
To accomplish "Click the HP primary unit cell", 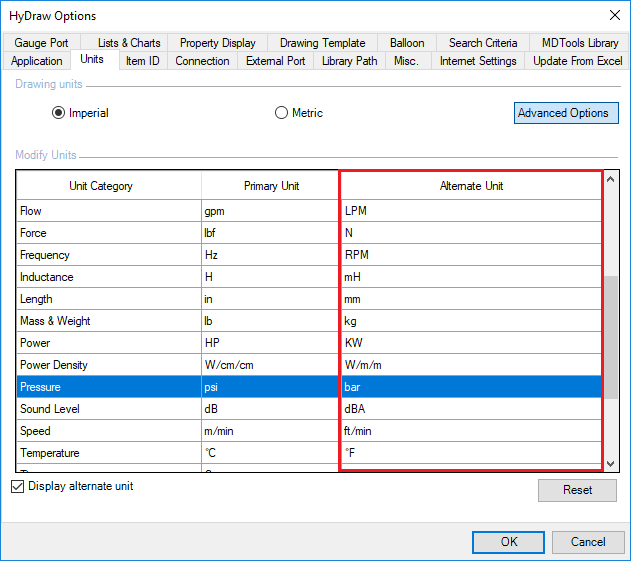I will (x=270, y=343).
